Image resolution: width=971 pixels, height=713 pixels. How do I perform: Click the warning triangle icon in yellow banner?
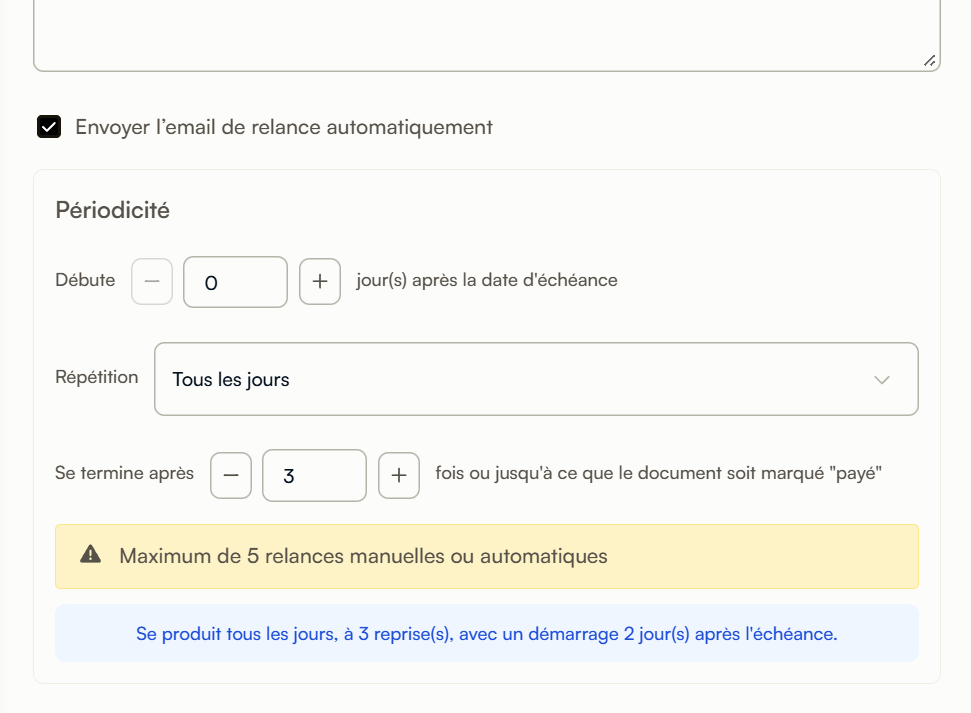[90, 554]
